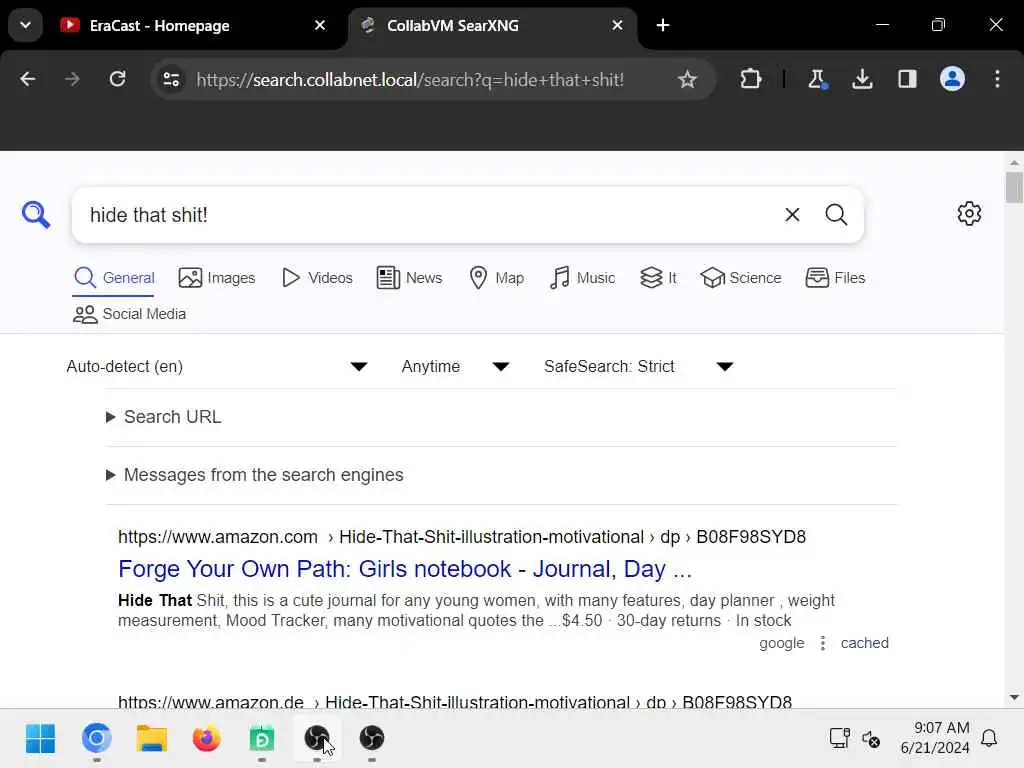Click the browser address bar URL
Screen dimensions: 1024x768
point(410,80)
